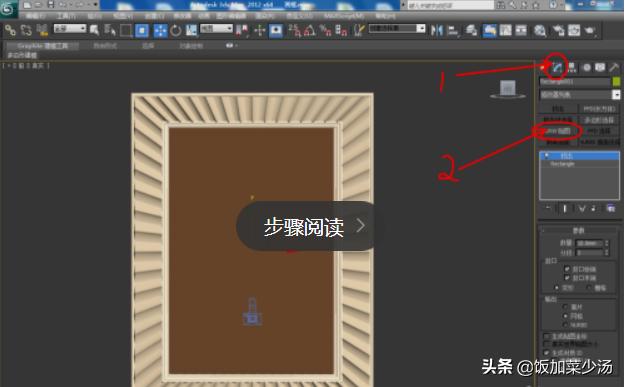This screenshot has height=387, width=625.
Task: Click the UVW Map modifier button
Action: (x=558, y=131)
